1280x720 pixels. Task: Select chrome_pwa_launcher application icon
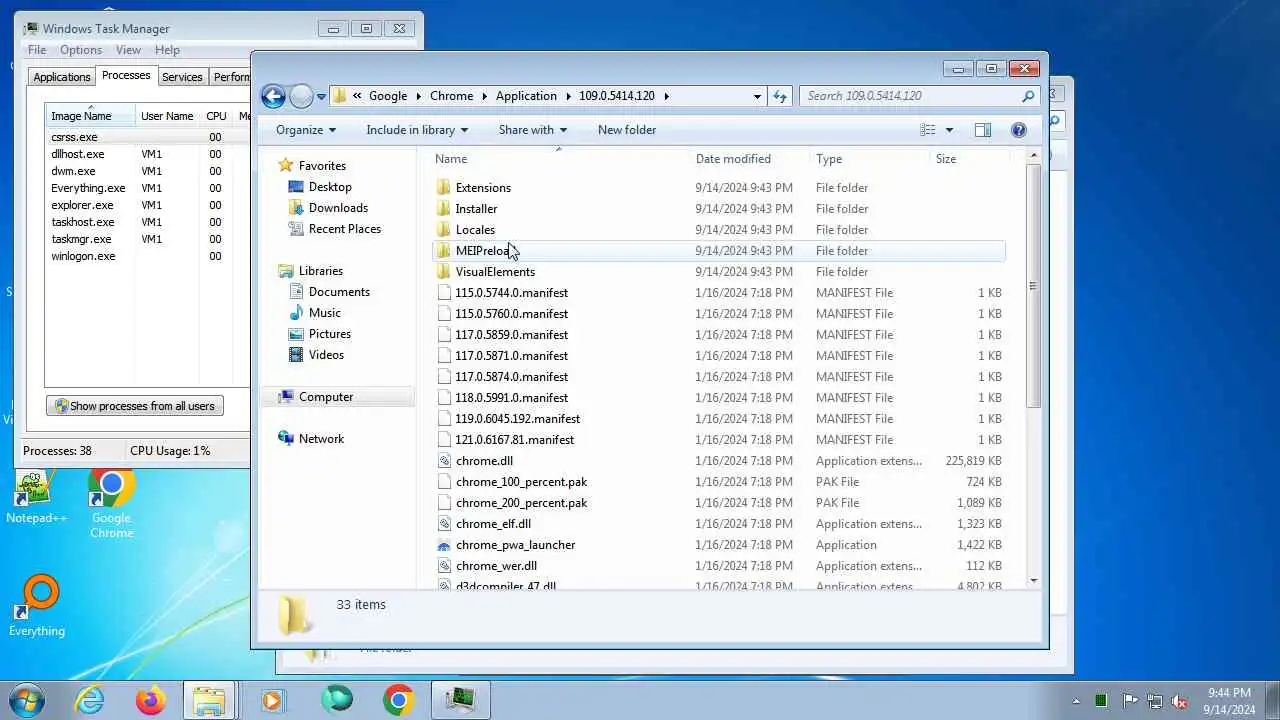pyautogui.click(x=444, y=545)
